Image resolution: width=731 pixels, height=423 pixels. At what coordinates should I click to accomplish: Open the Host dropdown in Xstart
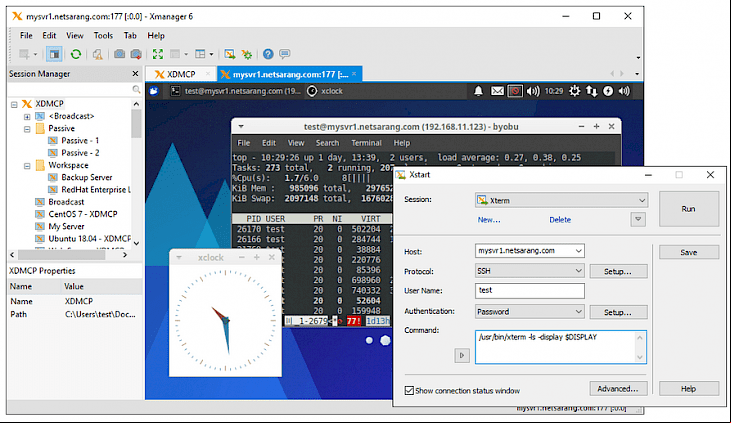[x=579, y=251]
